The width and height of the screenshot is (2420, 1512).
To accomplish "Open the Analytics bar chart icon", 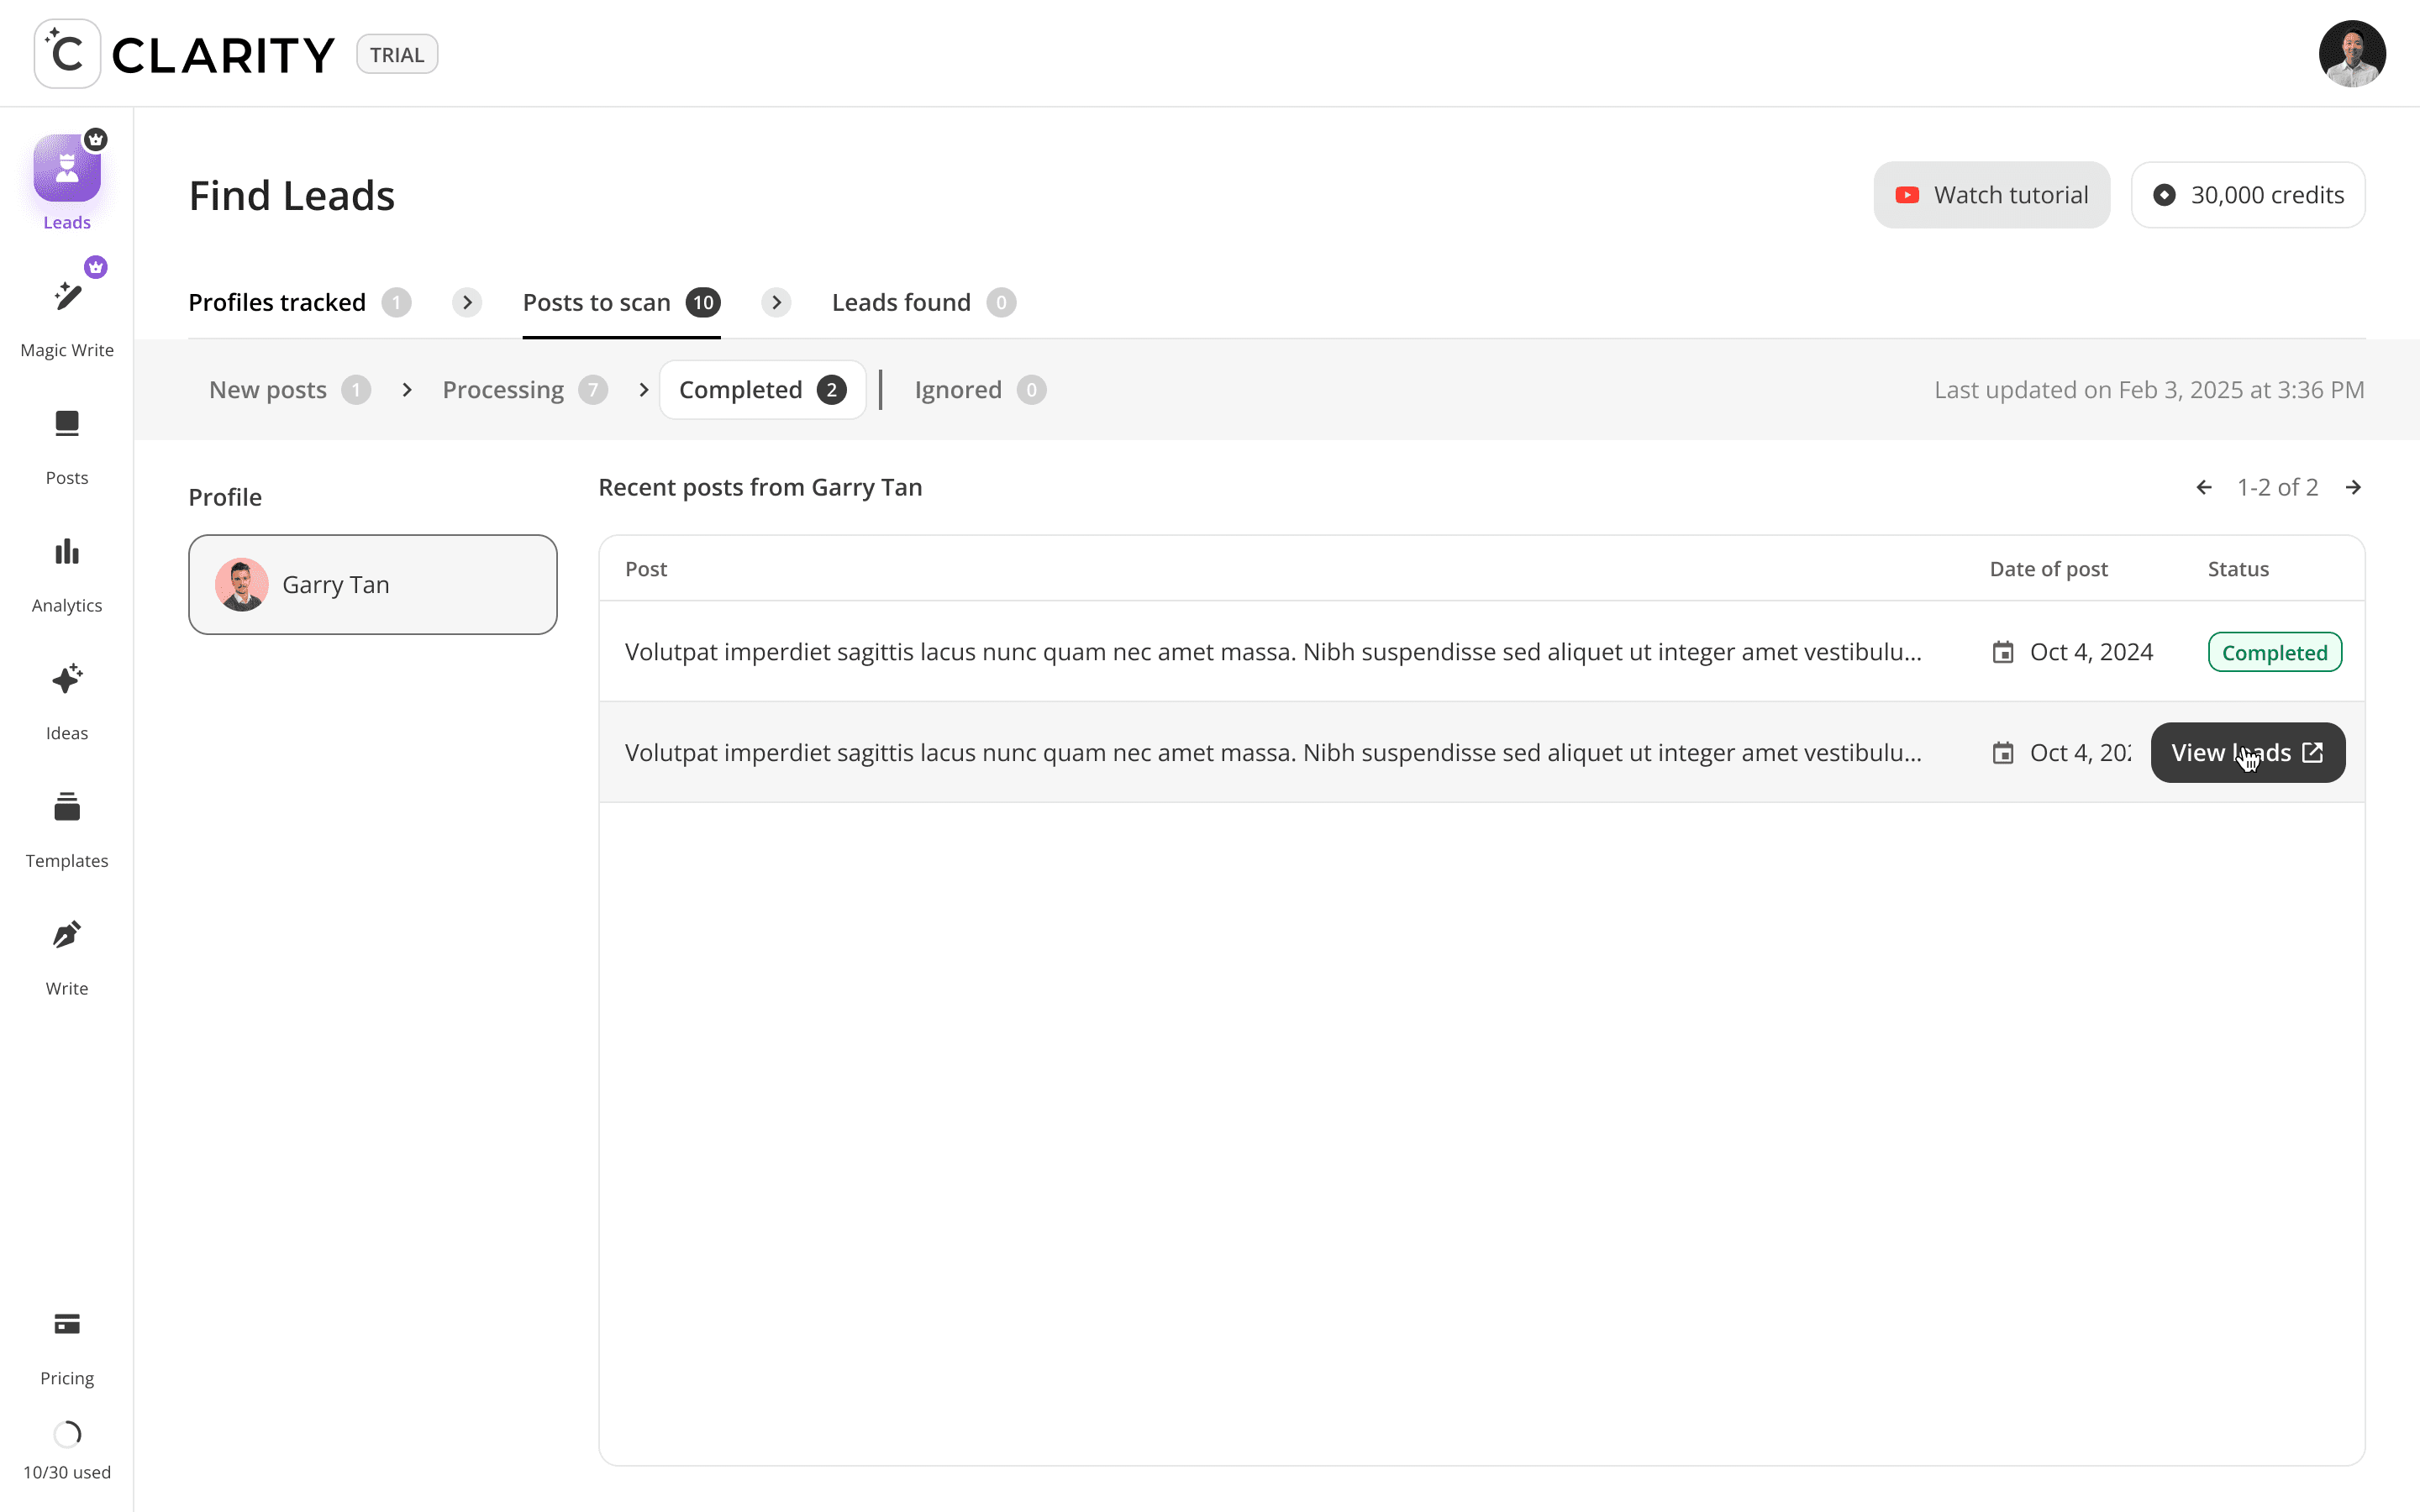I will (x=67, y=552).
